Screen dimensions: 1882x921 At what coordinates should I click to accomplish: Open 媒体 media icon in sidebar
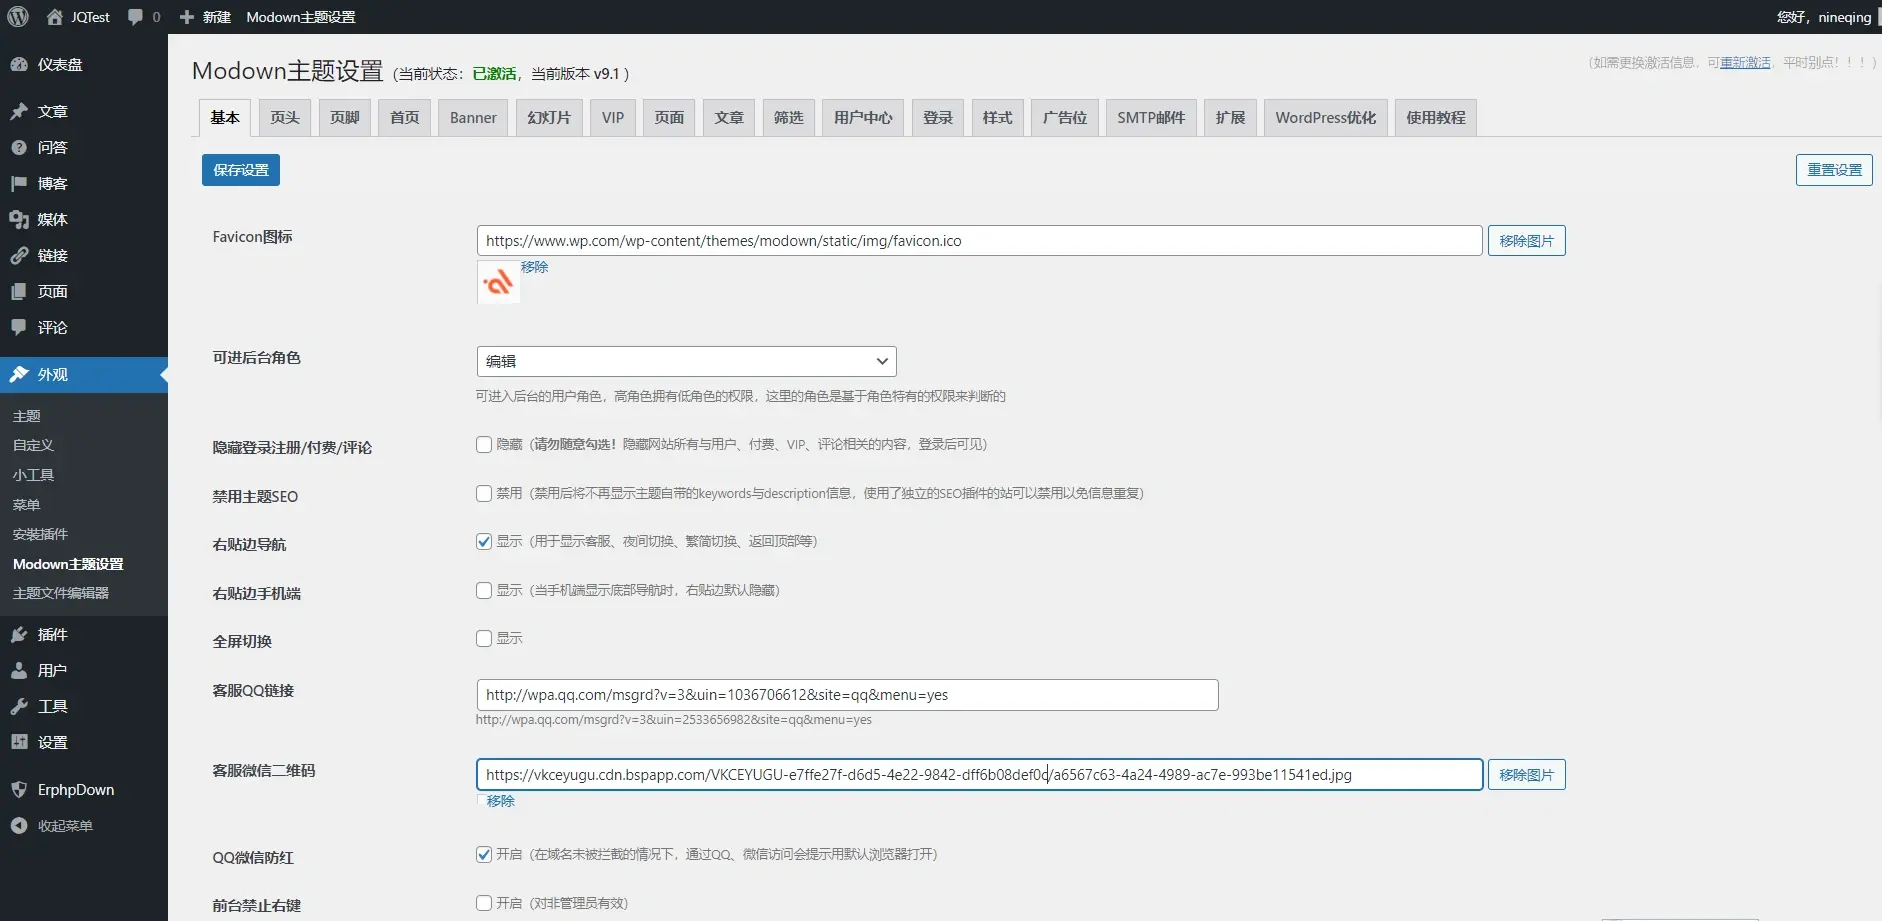pos(19,219)
